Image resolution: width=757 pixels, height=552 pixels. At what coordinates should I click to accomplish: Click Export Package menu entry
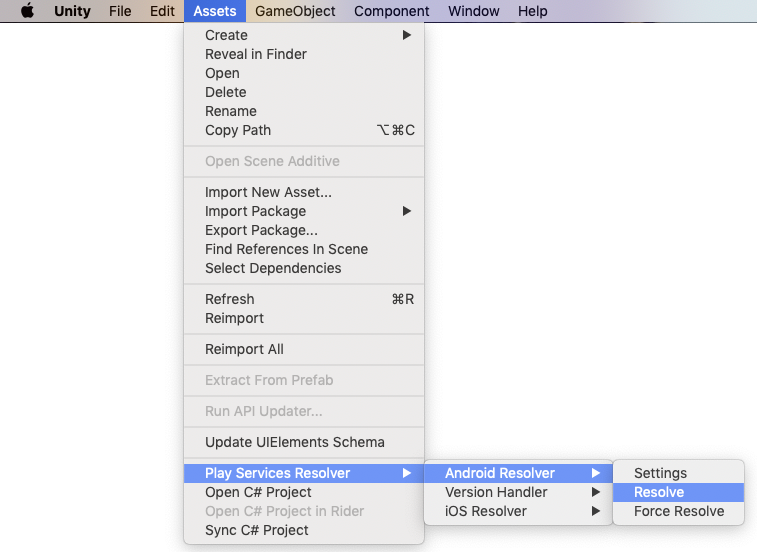click(x=261, y=230)
